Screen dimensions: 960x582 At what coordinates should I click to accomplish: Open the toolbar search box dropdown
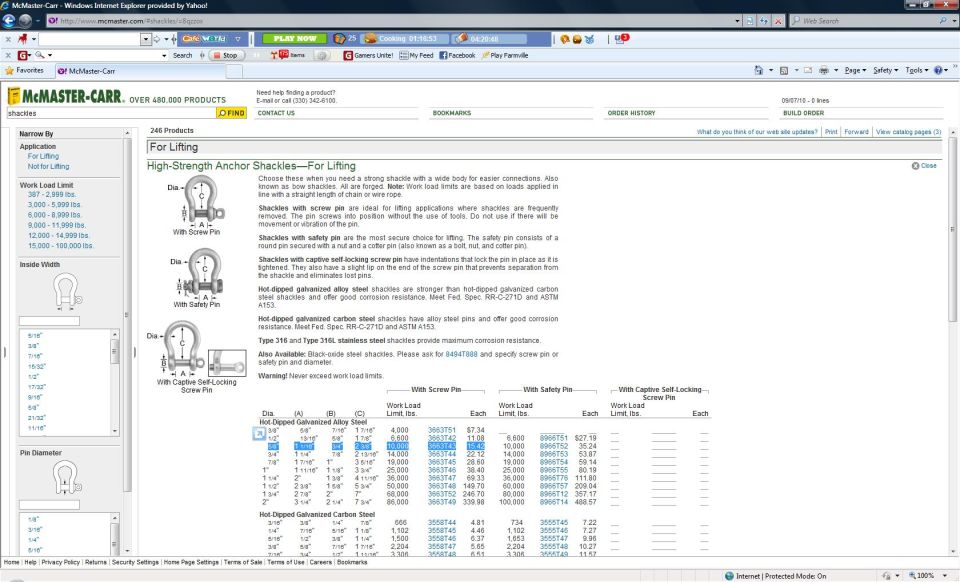point(146,39)
